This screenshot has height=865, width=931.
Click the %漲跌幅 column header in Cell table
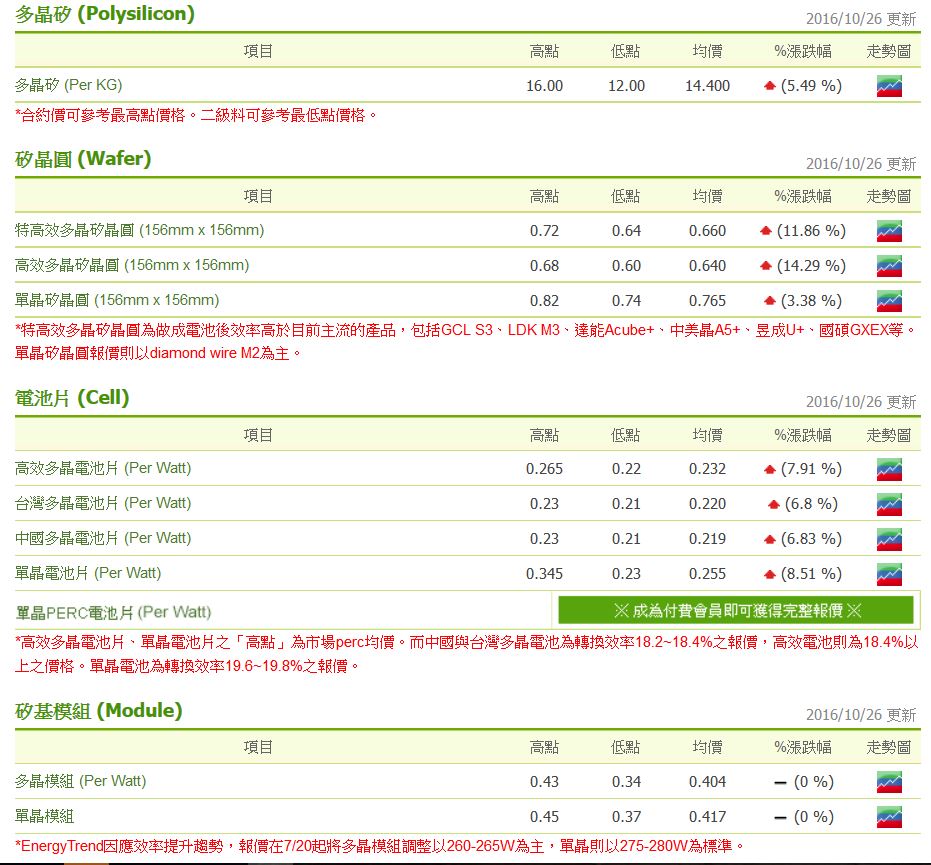[x=803, y=436]
